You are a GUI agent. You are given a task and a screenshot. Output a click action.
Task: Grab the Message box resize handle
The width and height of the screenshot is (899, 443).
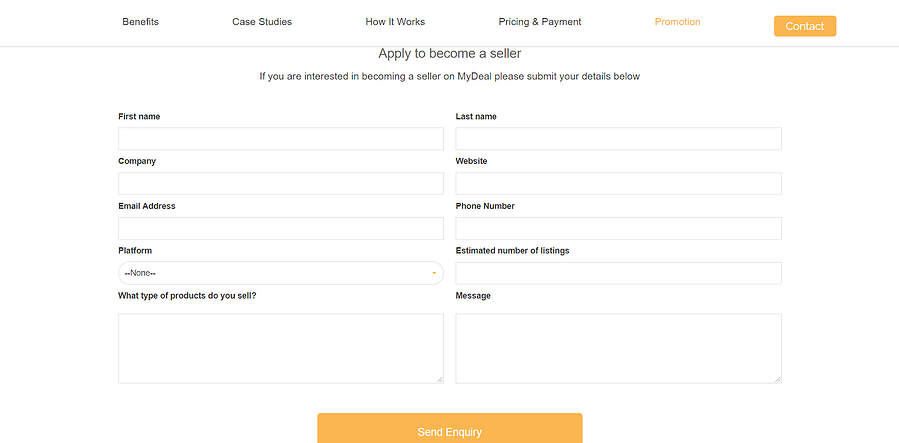[x=778, y=379]
